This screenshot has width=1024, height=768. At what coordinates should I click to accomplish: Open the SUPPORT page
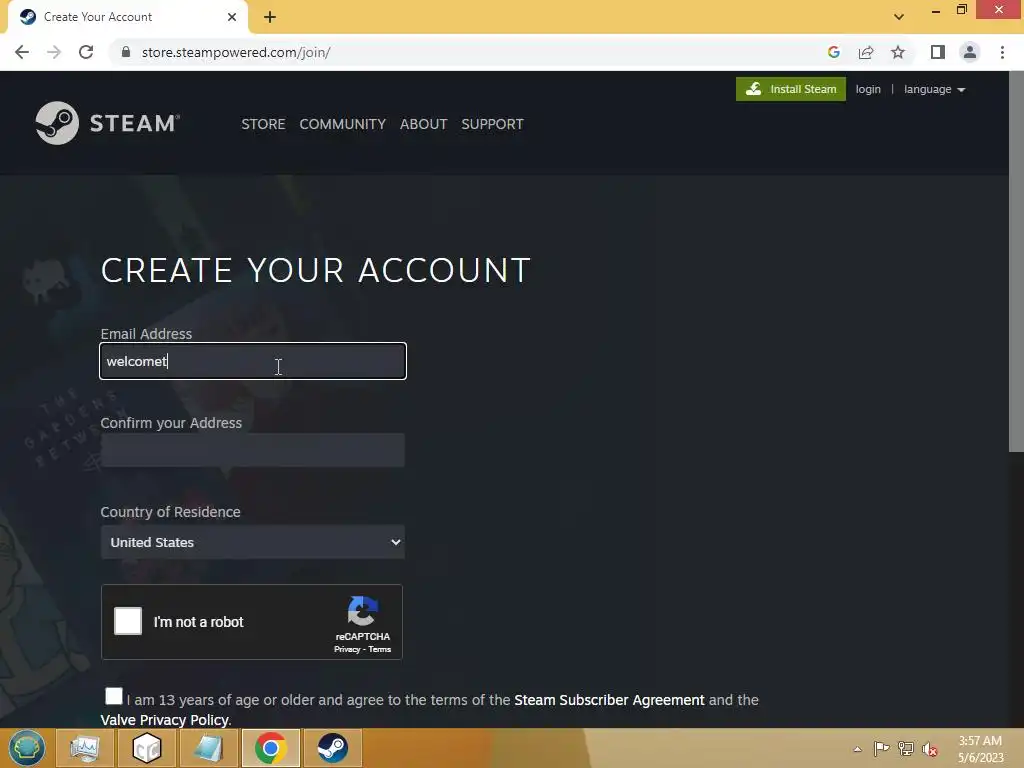point(492,124)
